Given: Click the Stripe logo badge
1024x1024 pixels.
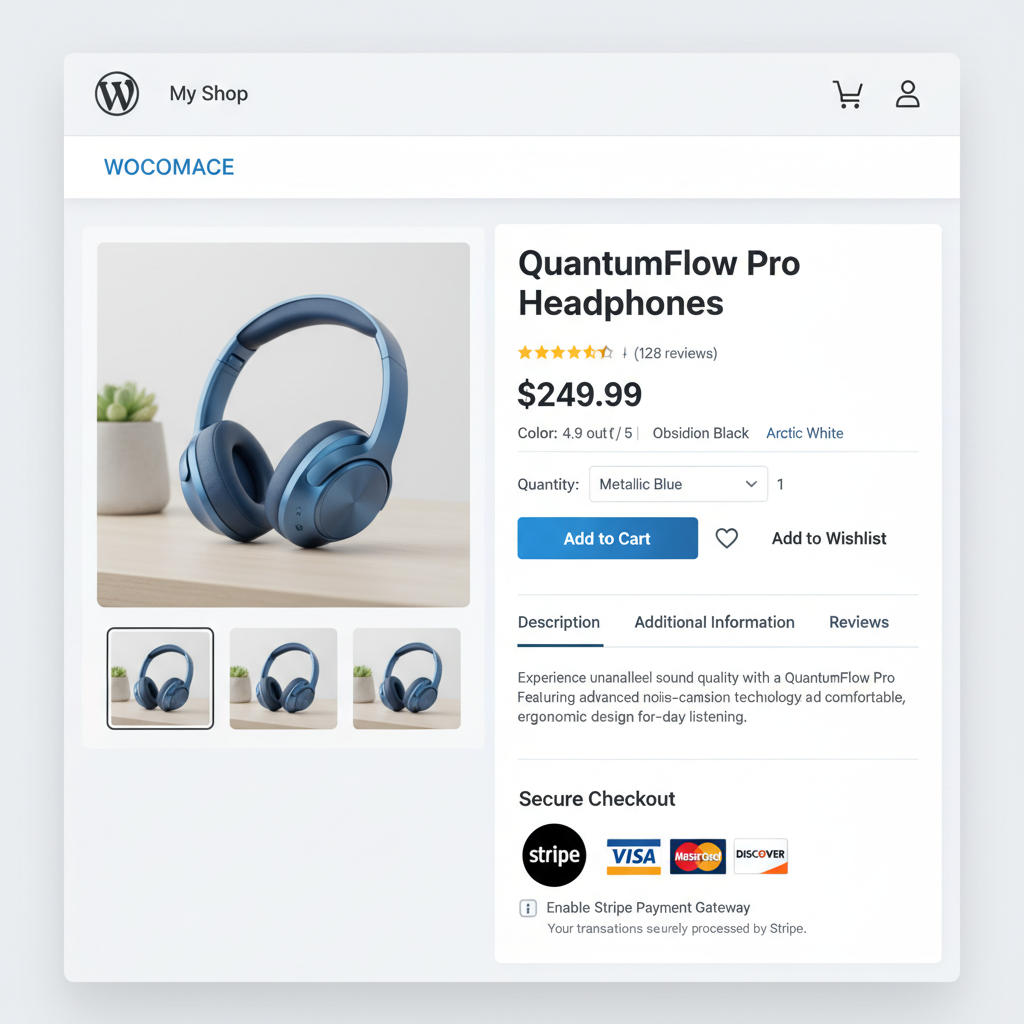Looking at the screenshot, I should click(x=554, y=855).
